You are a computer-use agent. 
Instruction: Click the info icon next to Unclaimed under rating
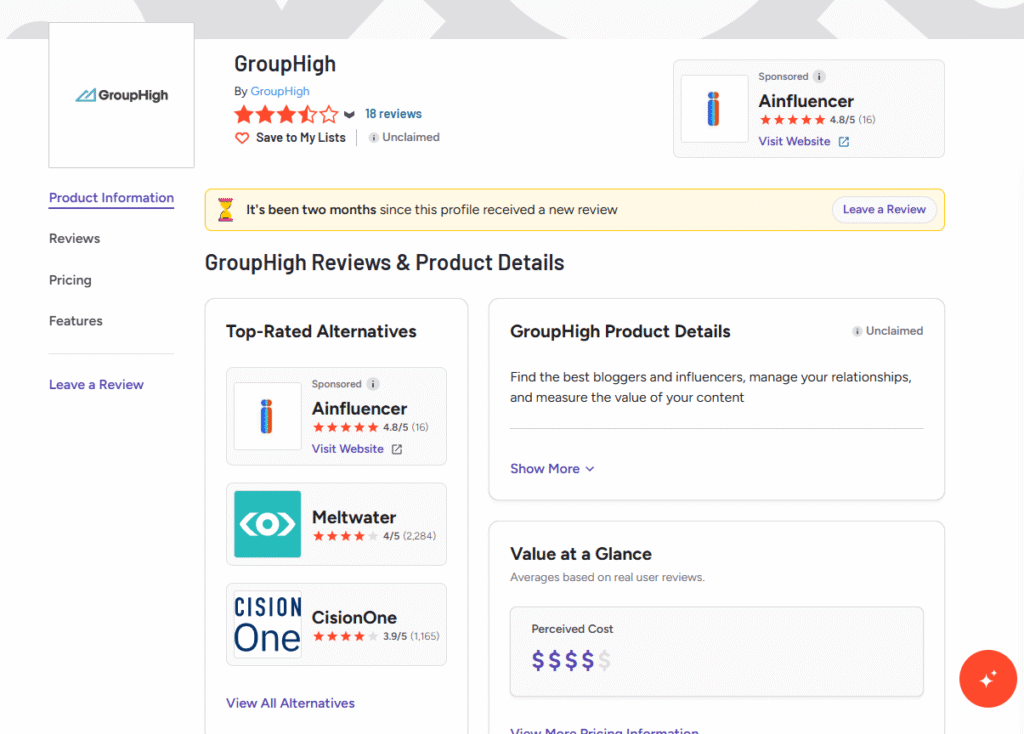374,137
